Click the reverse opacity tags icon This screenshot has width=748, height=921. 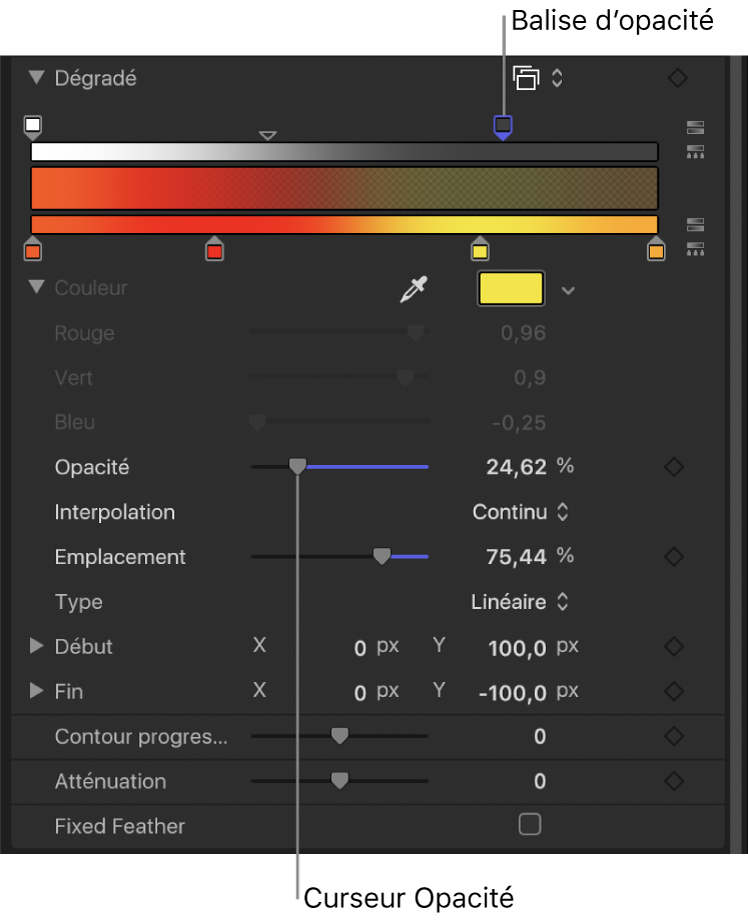point(696,128)
